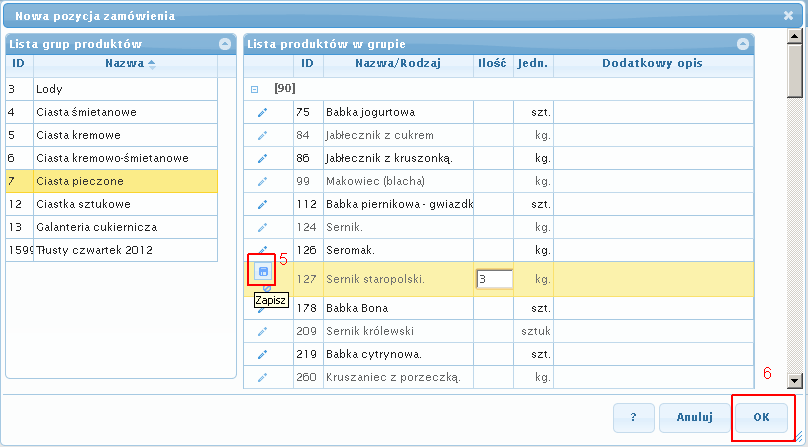The height and width of the screenshot is (447, 808).
Task: Sort groups by the Nazwa column header
Action: click(125, 63)
